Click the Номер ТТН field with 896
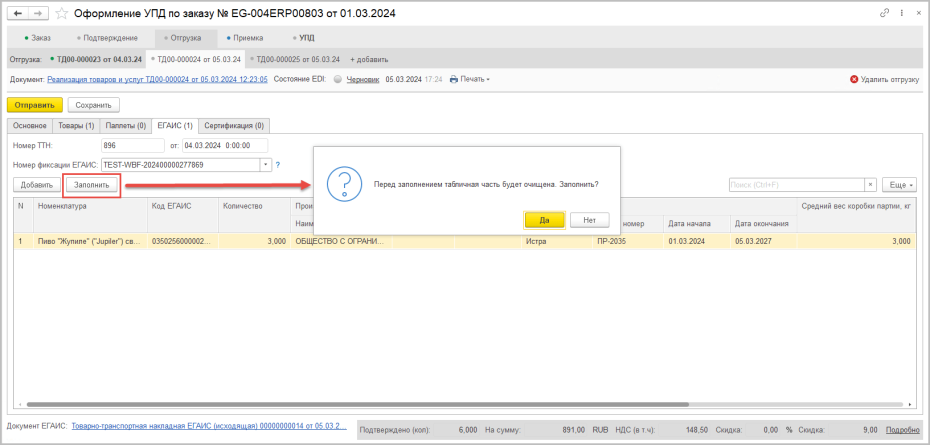 (x=133, y=145)
